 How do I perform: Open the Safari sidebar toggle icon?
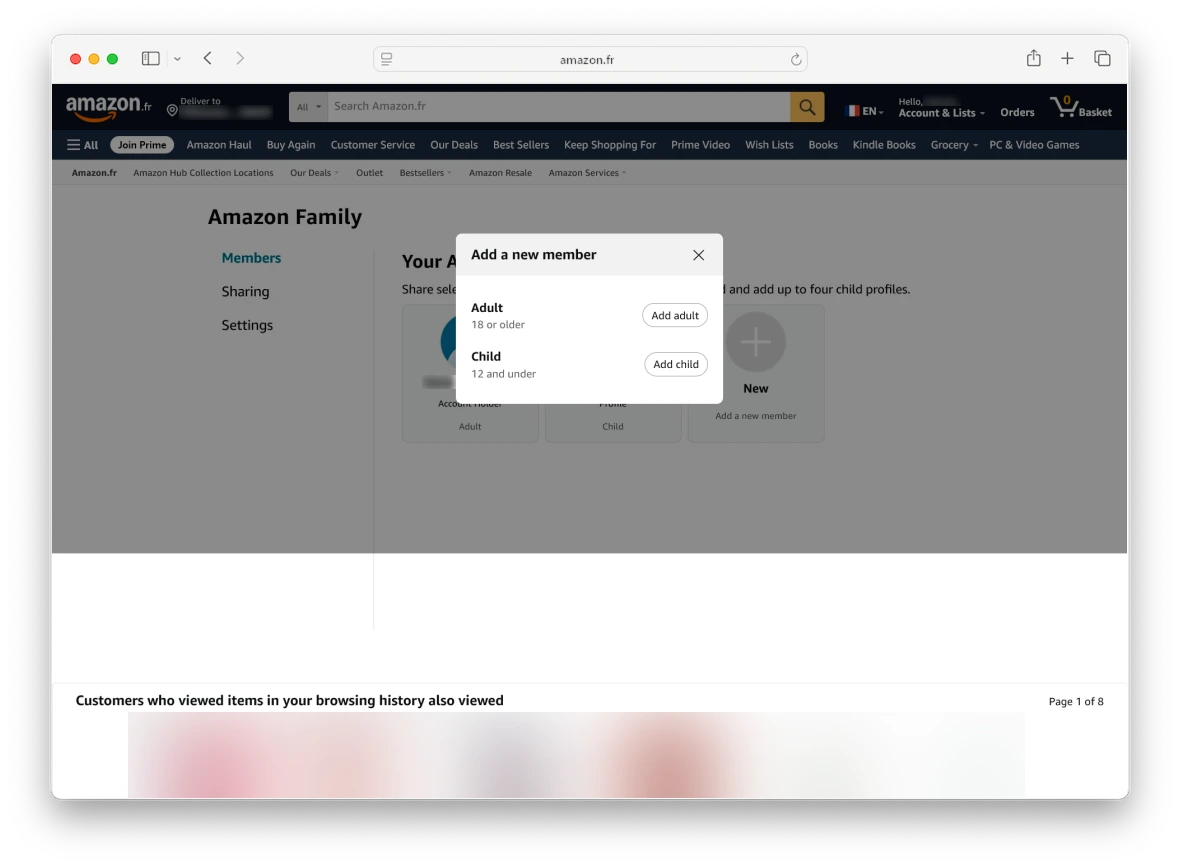[x=151, y=58]
